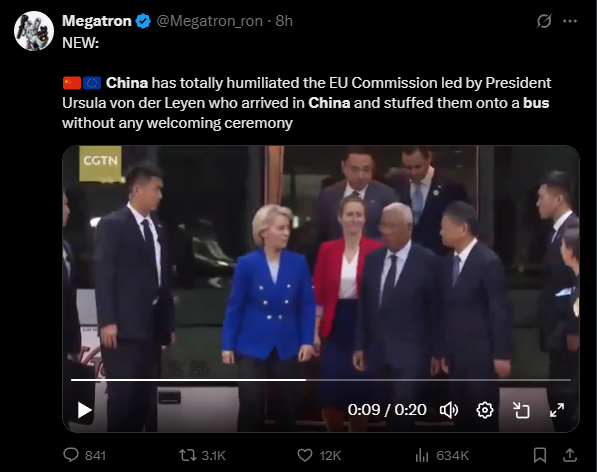Play the paused video
The image size is (597, 472).
(x=84, y=410)
